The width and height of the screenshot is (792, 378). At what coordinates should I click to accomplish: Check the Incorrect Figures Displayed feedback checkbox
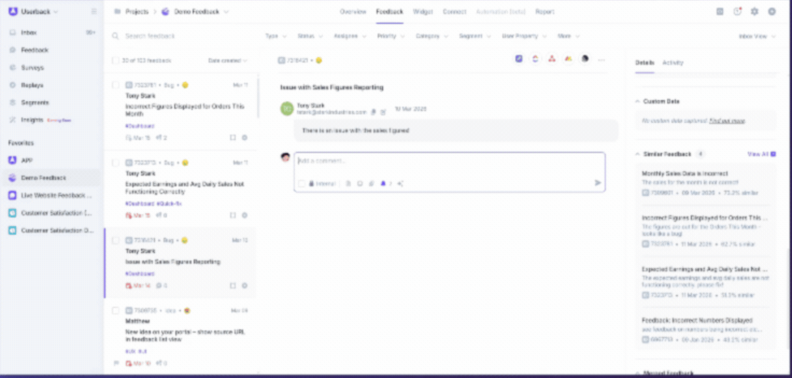pyautogui.click(x=116, y=85)
